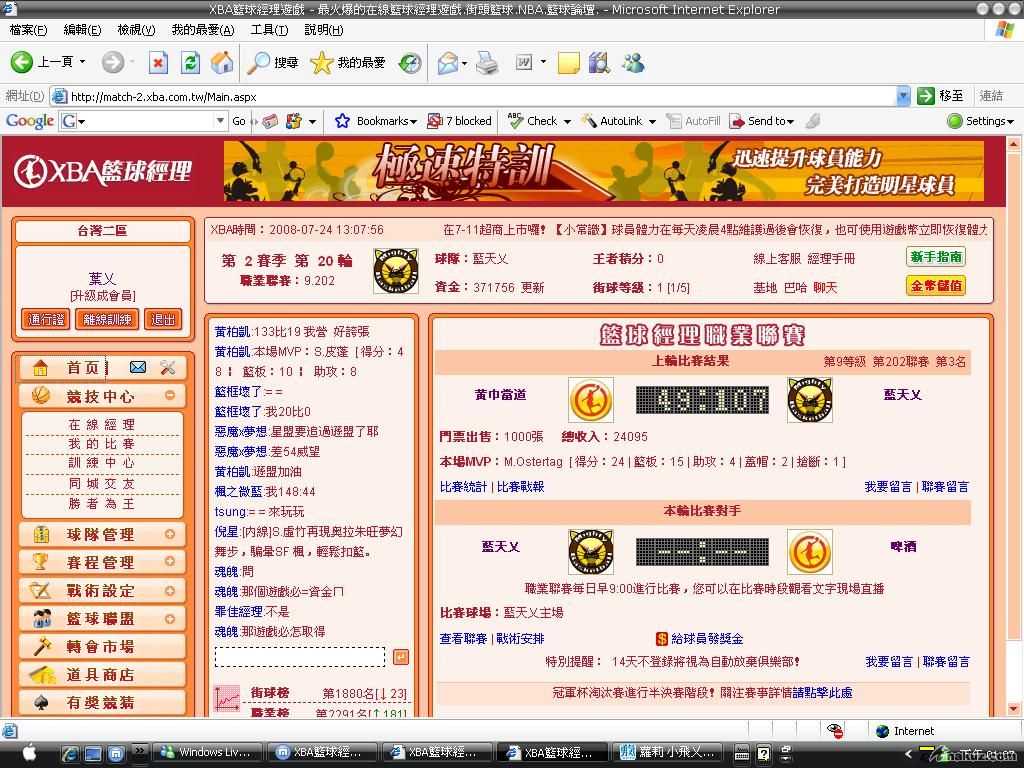
Task: Open the sidebar wrench tools icon
Action: 168,368
